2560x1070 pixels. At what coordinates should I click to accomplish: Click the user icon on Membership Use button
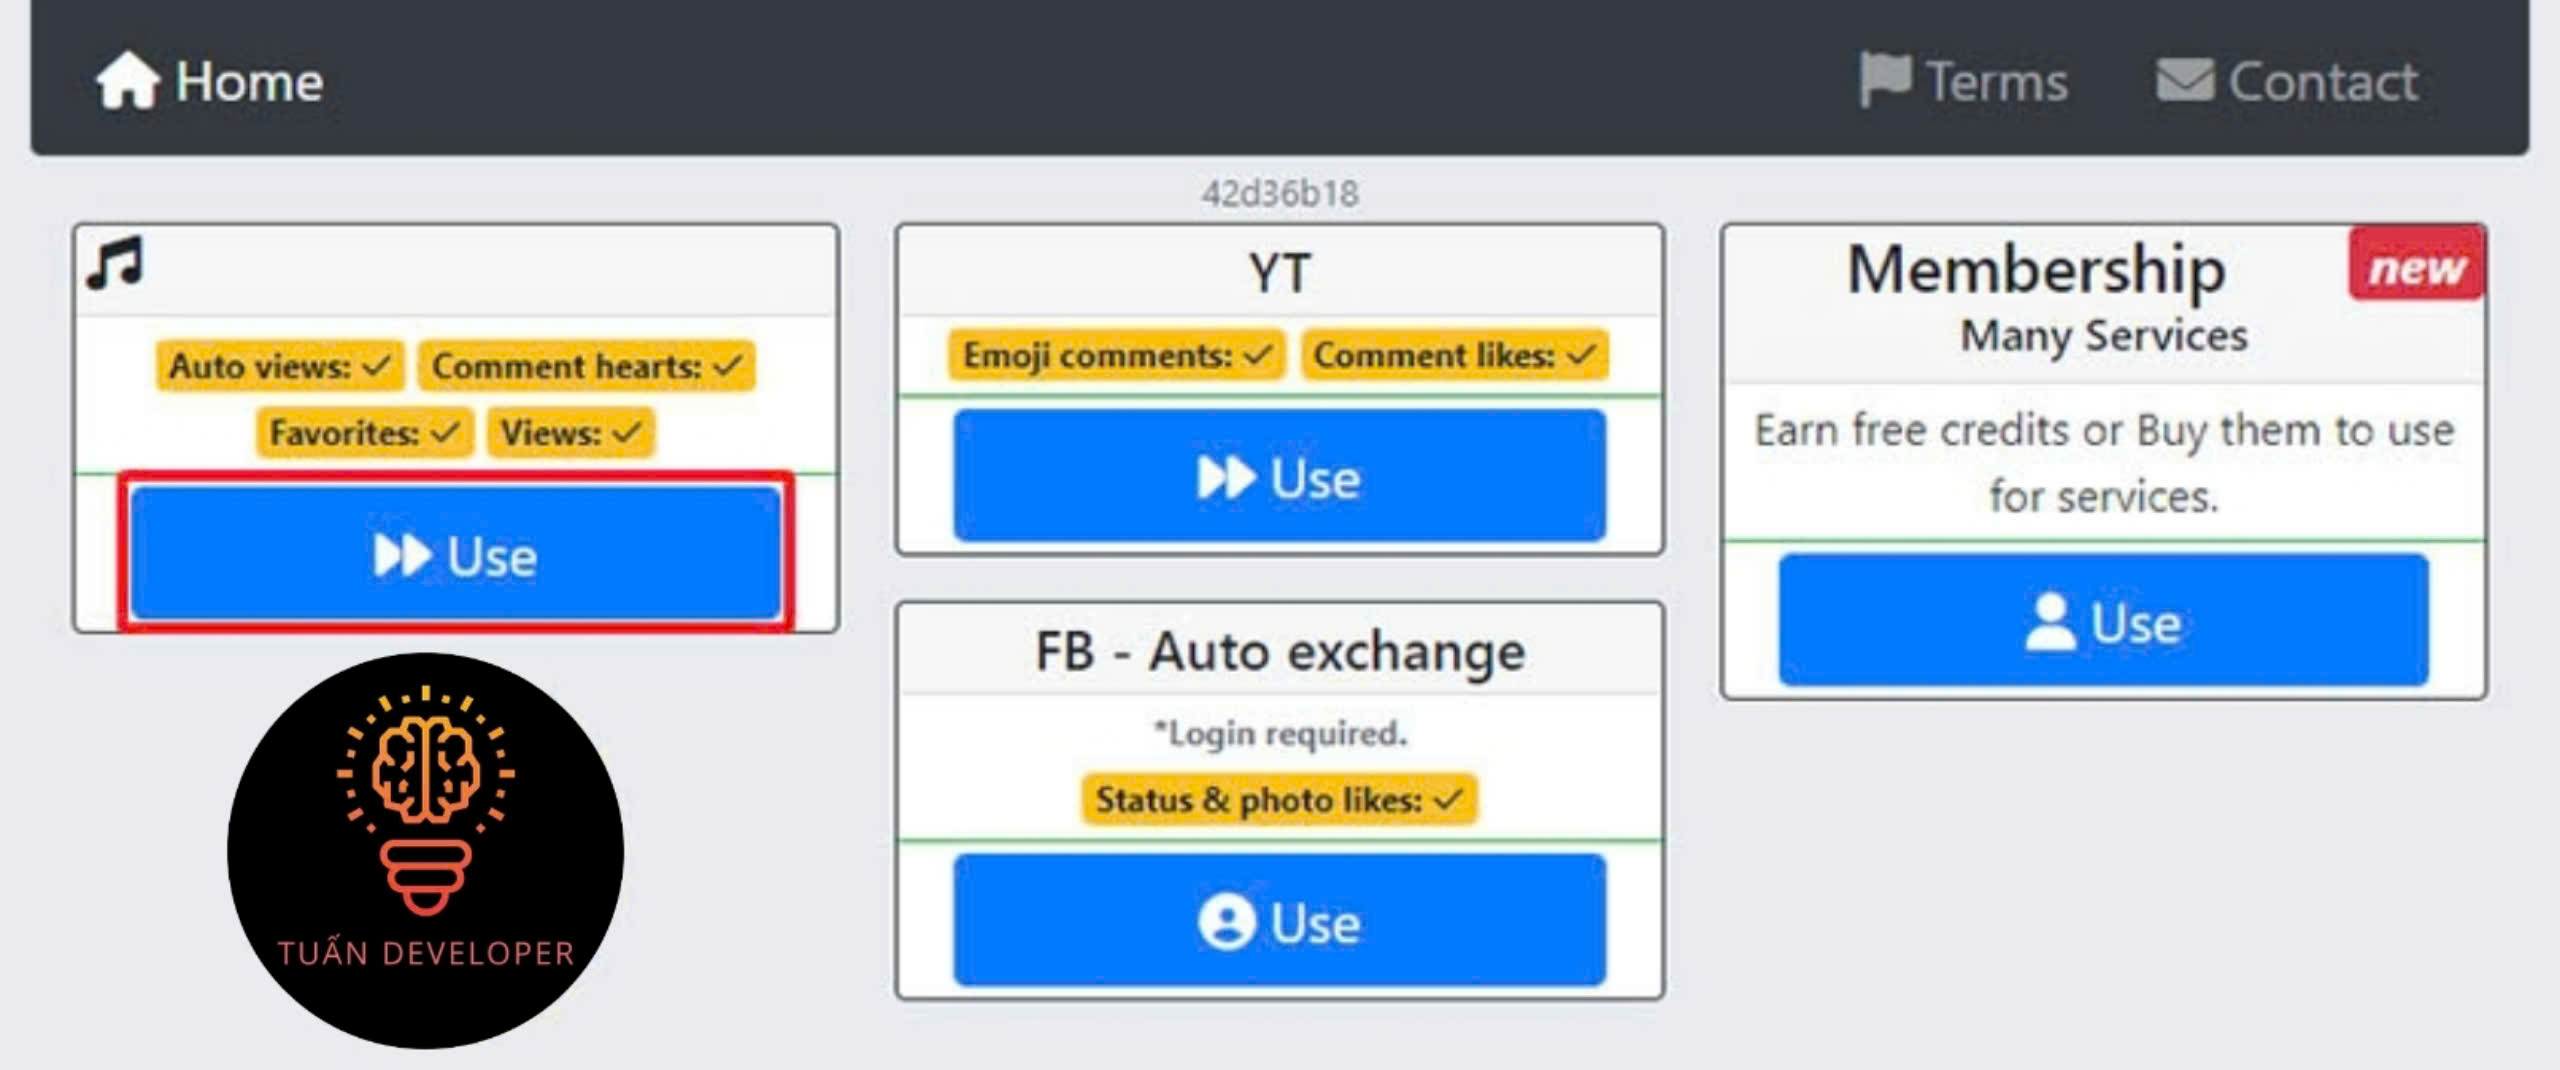[x=2049, y=622]
